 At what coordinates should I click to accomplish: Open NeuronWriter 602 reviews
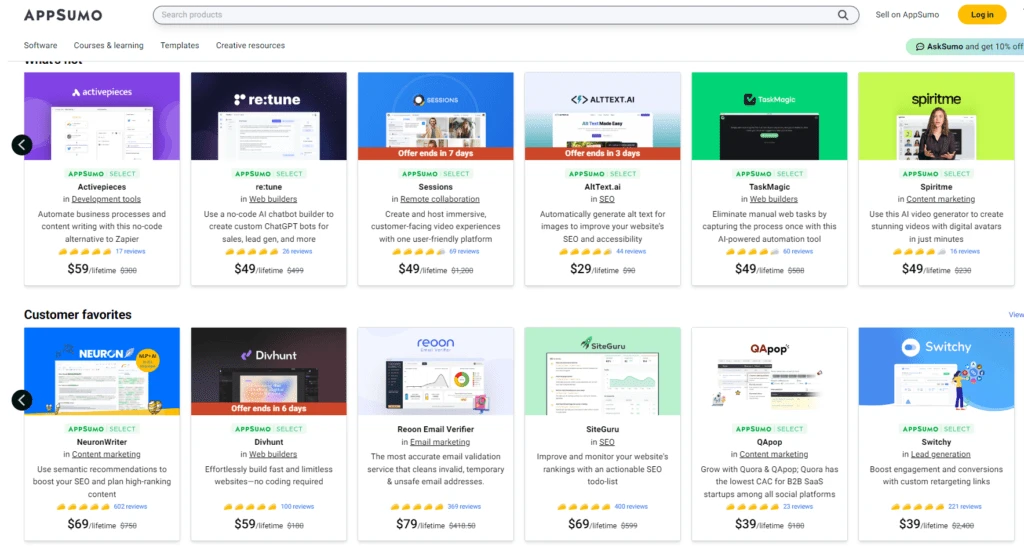[x=130, y=507]
